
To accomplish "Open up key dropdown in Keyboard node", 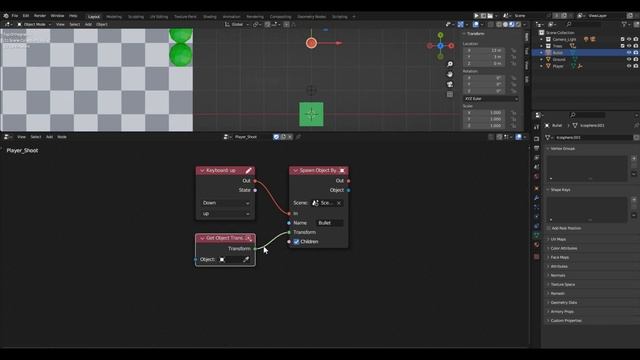I will (x=225, y=213).
